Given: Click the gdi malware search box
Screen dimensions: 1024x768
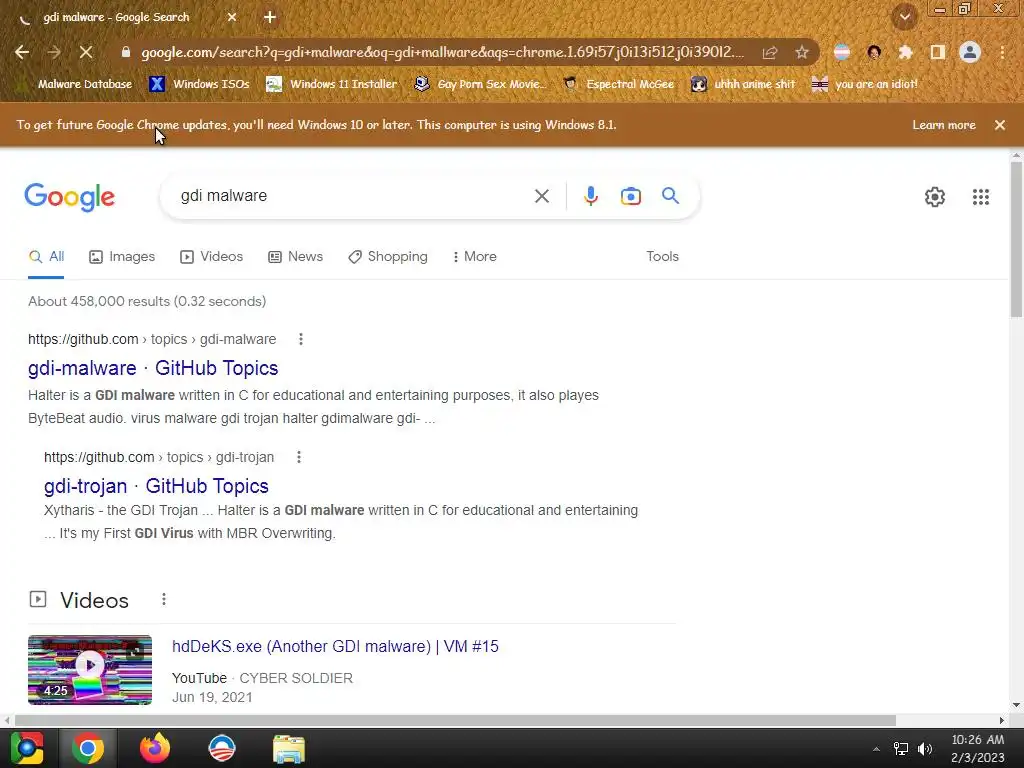Looking at the screenshot, I should tap(353, 196).
